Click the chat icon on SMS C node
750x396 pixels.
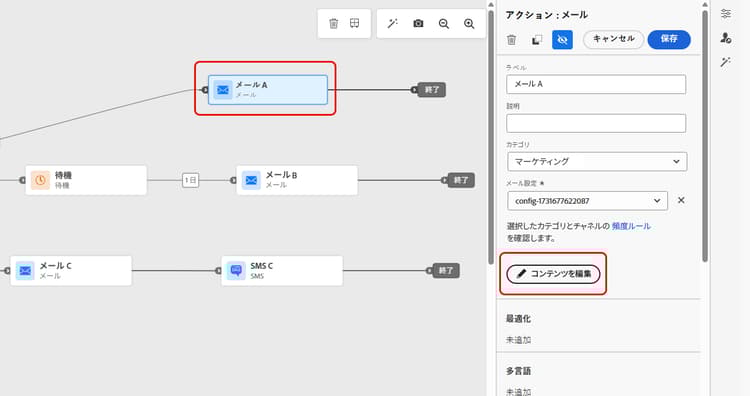coord(236,271)
